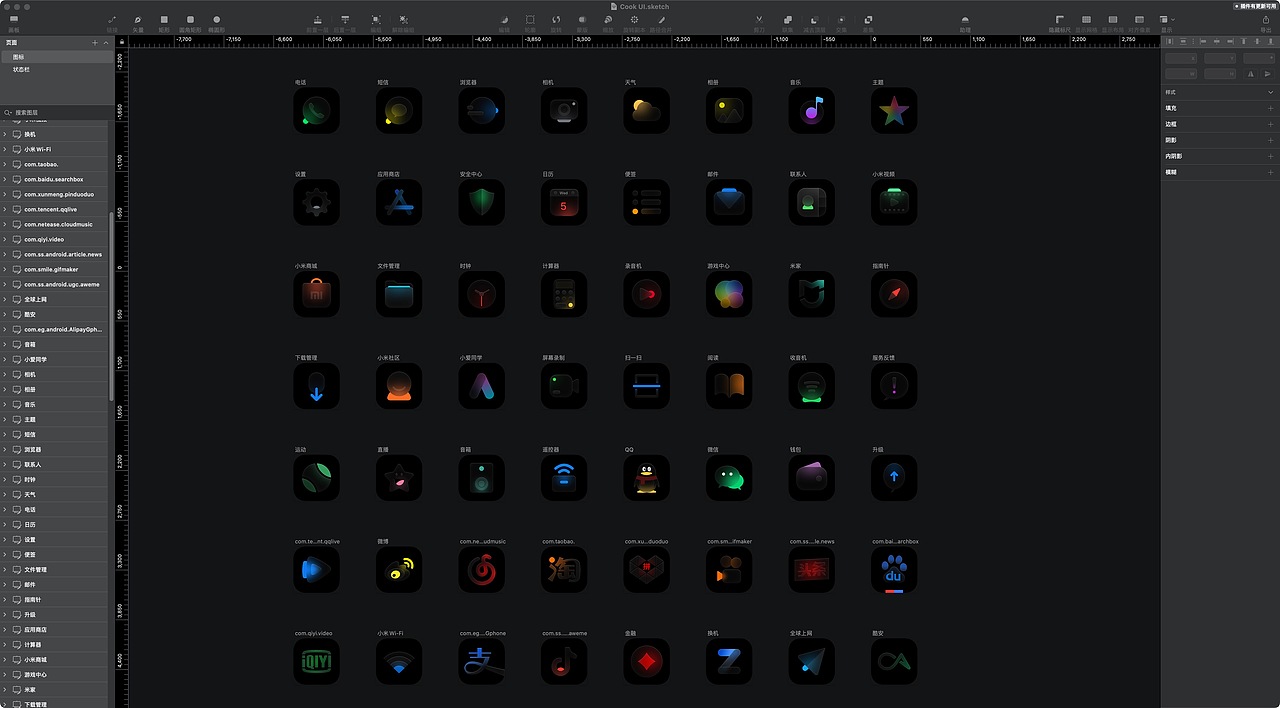Toggle 显示布局 show layout button

click(1113, 19)
